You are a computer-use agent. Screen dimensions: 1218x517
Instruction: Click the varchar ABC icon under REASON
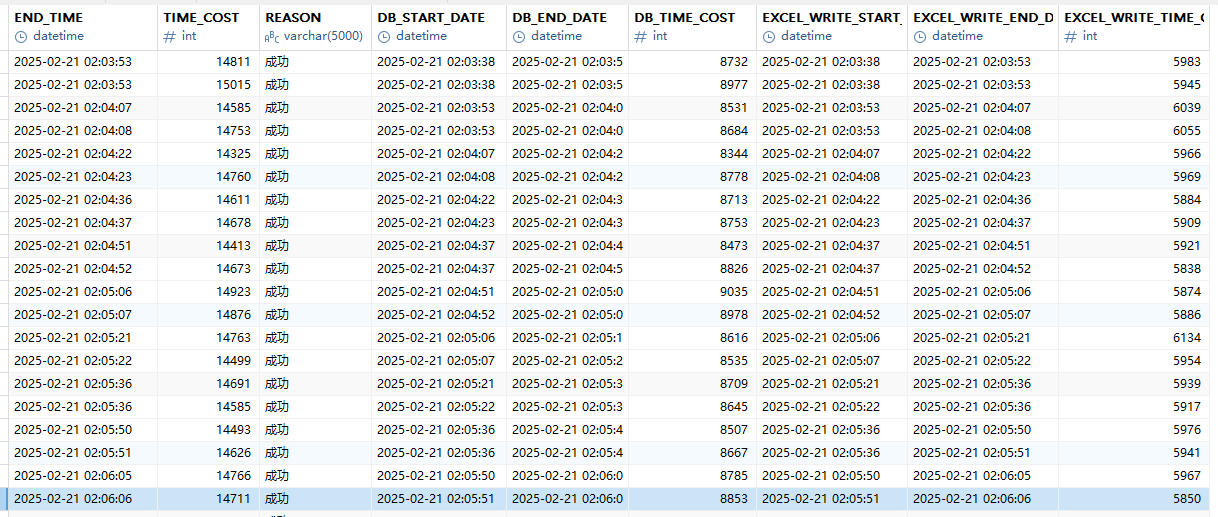(271, 37)
